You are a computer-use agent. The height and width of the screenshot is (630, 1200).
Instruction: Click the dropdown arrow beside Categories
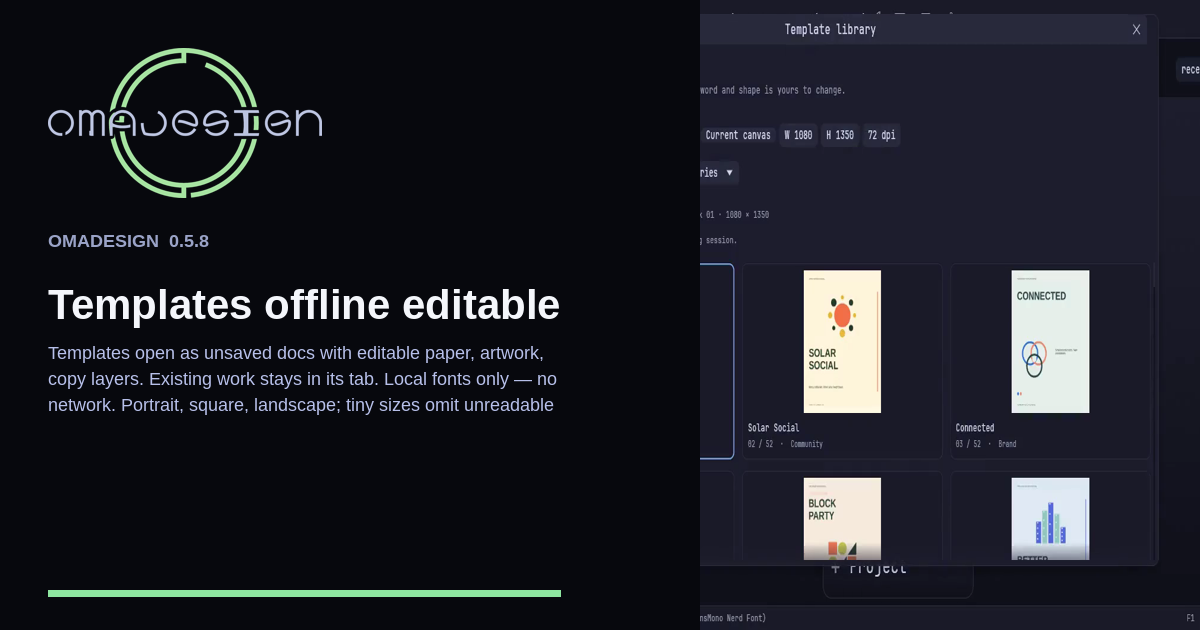point(730,173)
